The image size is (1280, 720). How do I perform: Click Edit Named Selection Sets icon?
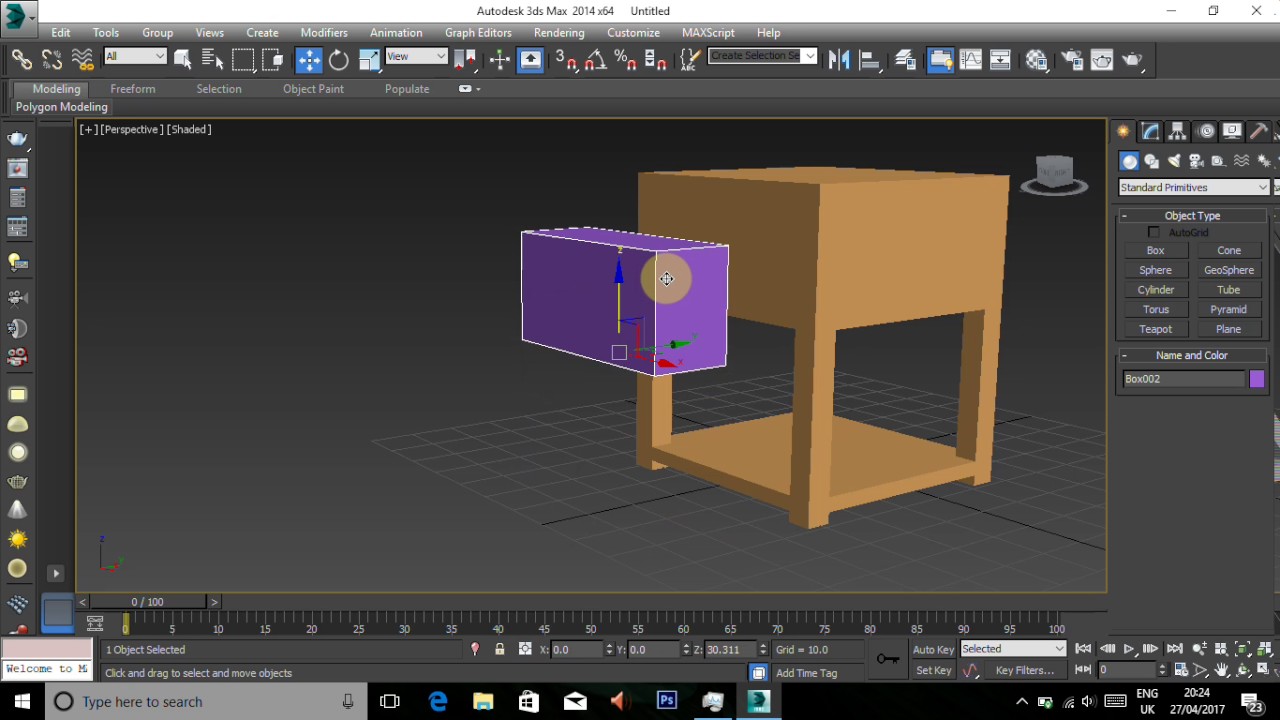(x=689, y=60)
